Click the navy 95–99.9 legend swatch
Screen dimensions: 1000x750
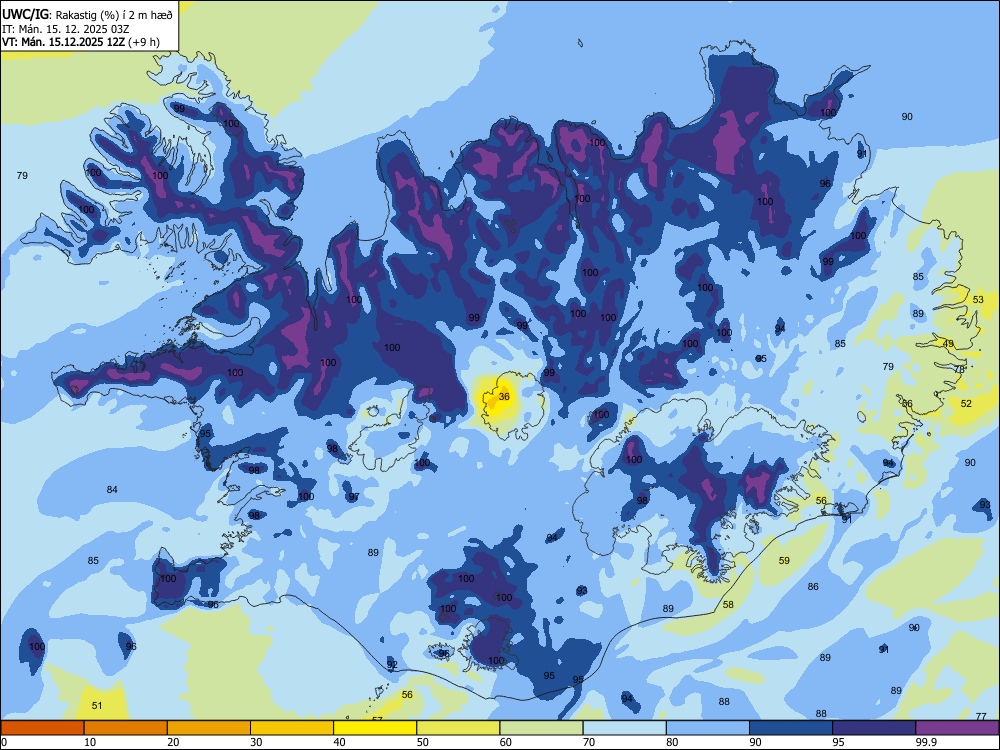pos(874,728)
